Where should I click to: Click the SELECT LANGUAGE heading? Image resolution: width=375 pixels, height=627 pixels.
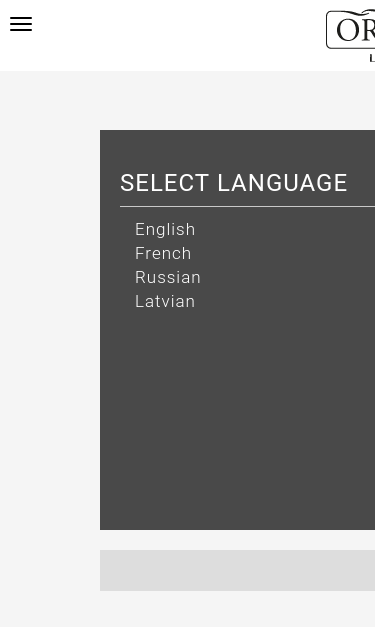pos(233,183)
